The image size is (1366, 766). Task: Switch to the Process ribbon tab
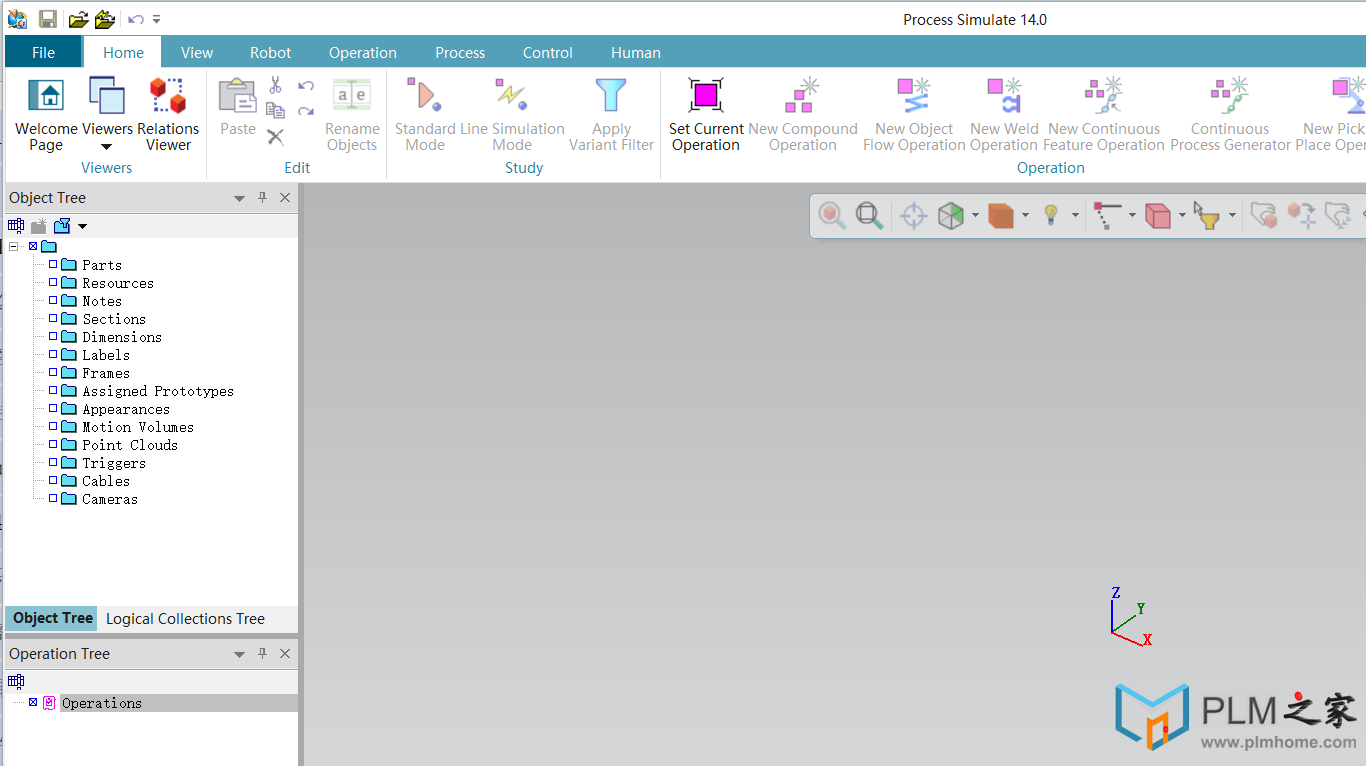[x=460, y=53]
